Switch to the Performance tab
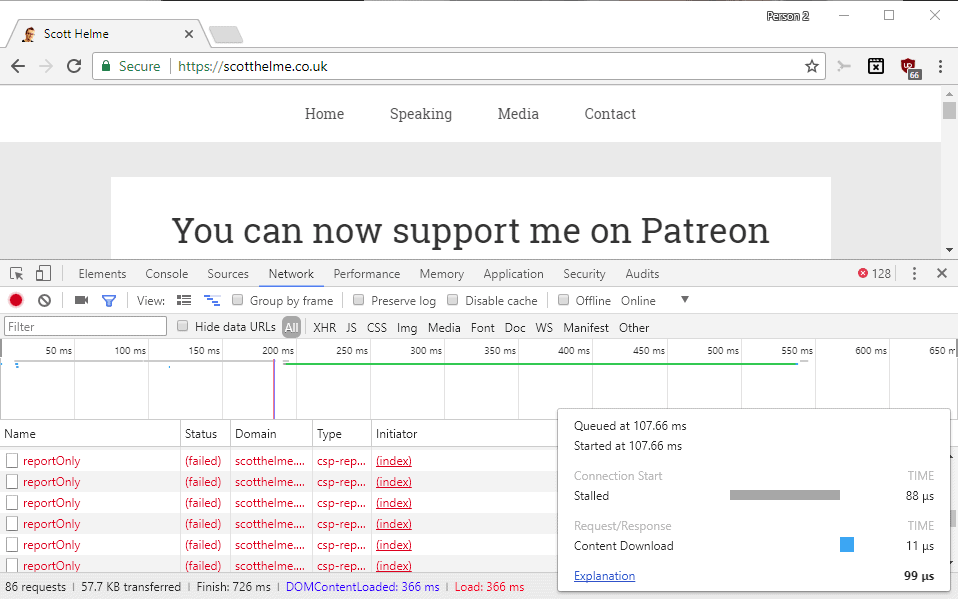The image size is (958, 599). click(x=367, y=274)
